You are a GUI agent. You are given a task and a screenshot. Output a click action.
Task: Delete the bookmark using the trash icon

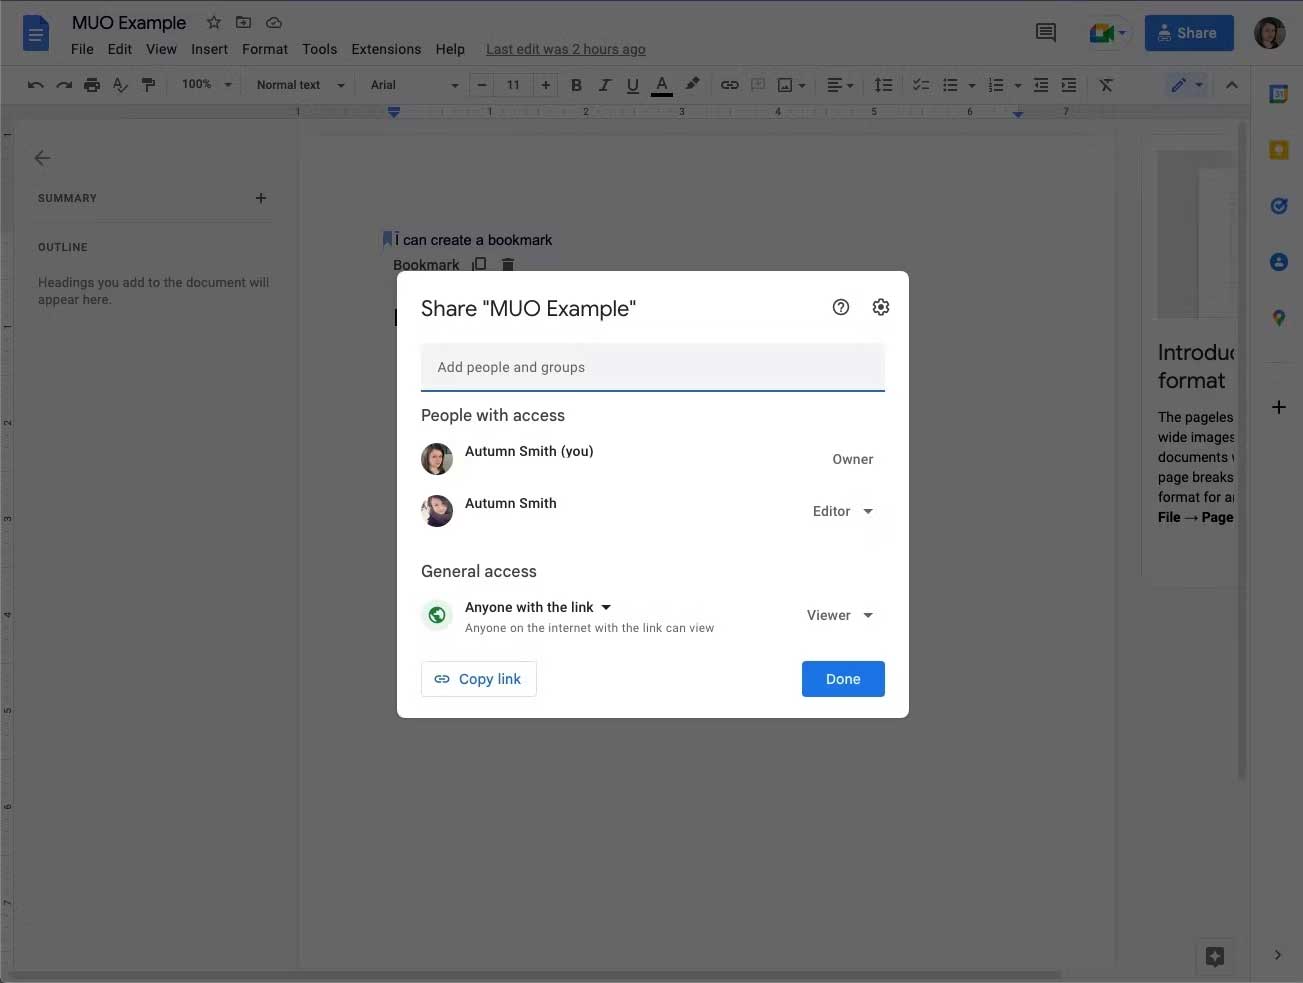pos(508,264)
